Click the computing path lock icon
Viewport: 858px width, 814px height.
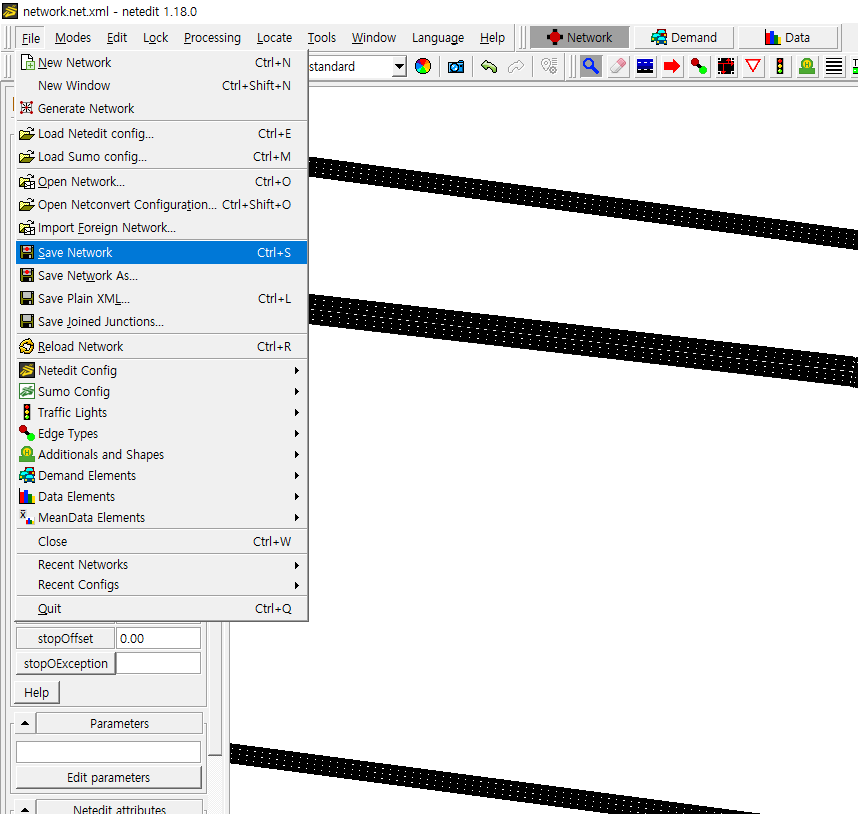click(548, 67)
